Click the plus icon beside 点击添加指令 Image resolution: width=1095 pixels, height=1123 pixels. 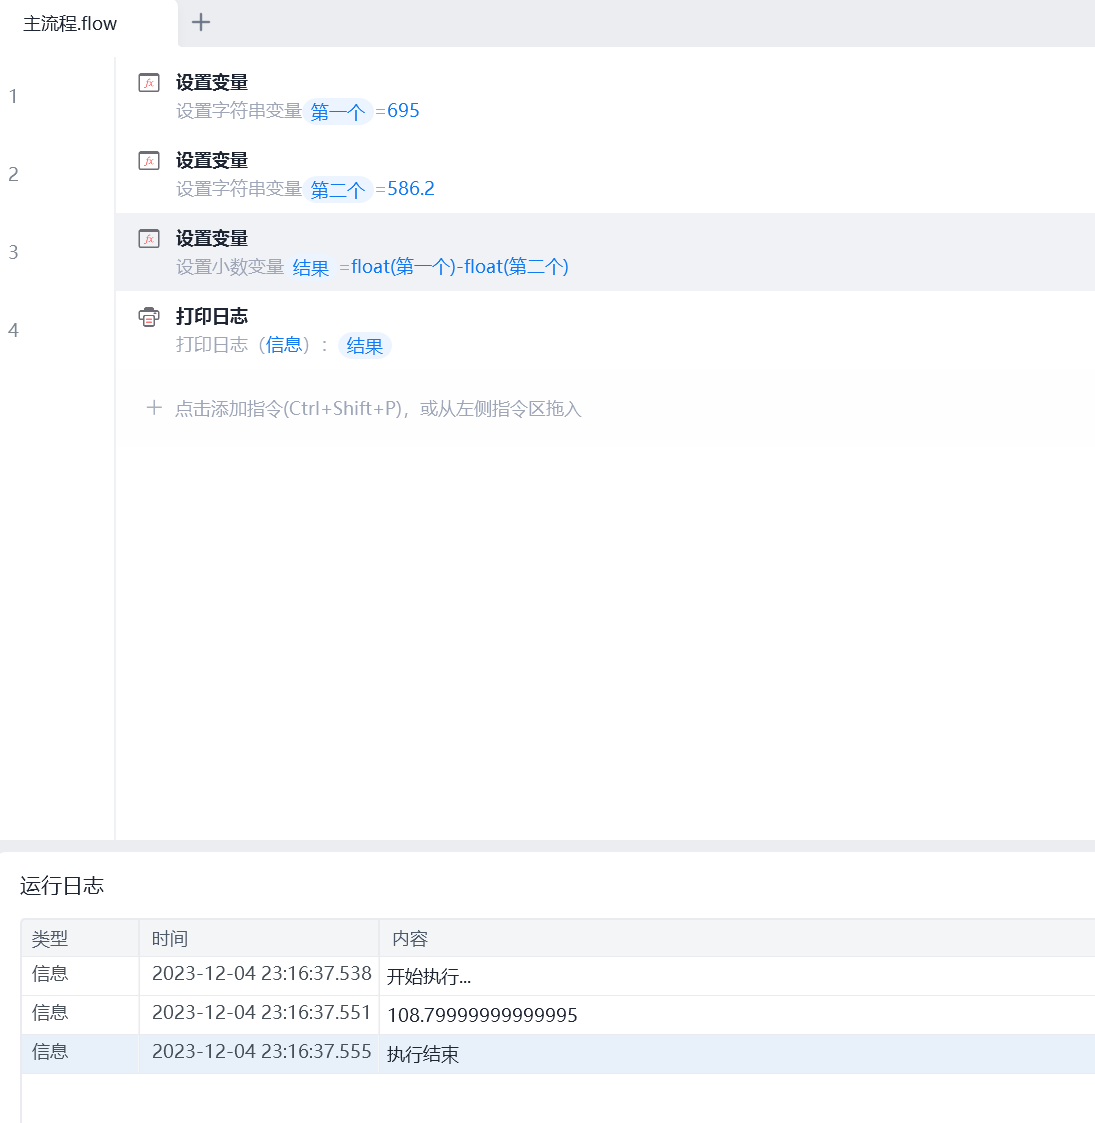click(x=154, y=408)
